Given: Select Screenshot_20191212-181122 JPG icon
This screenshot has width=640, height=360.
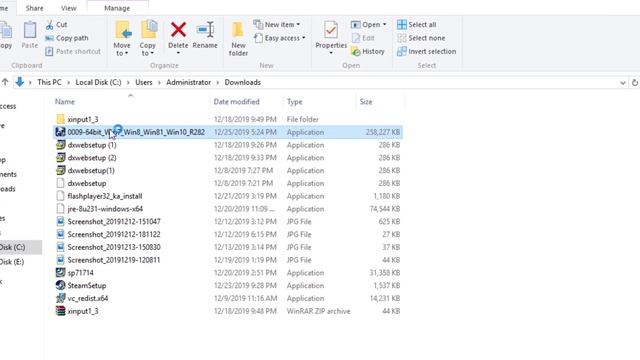Looking at the screenshot, I should click(x=60, y=234).
